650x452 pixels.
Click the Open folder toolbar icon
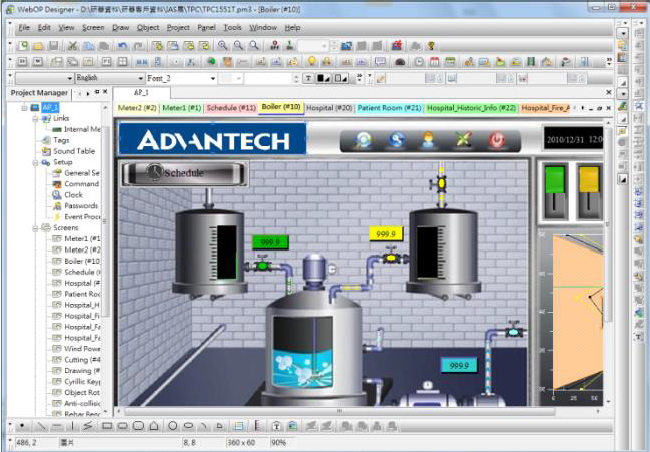point(38,46)
